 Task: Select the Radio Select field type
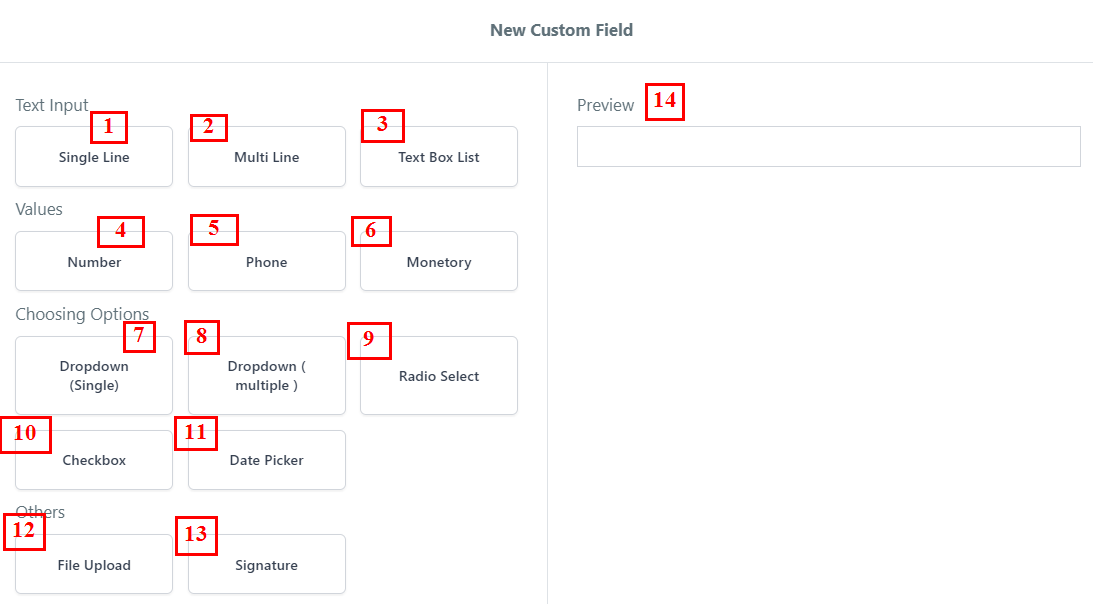tap(438, 377)
